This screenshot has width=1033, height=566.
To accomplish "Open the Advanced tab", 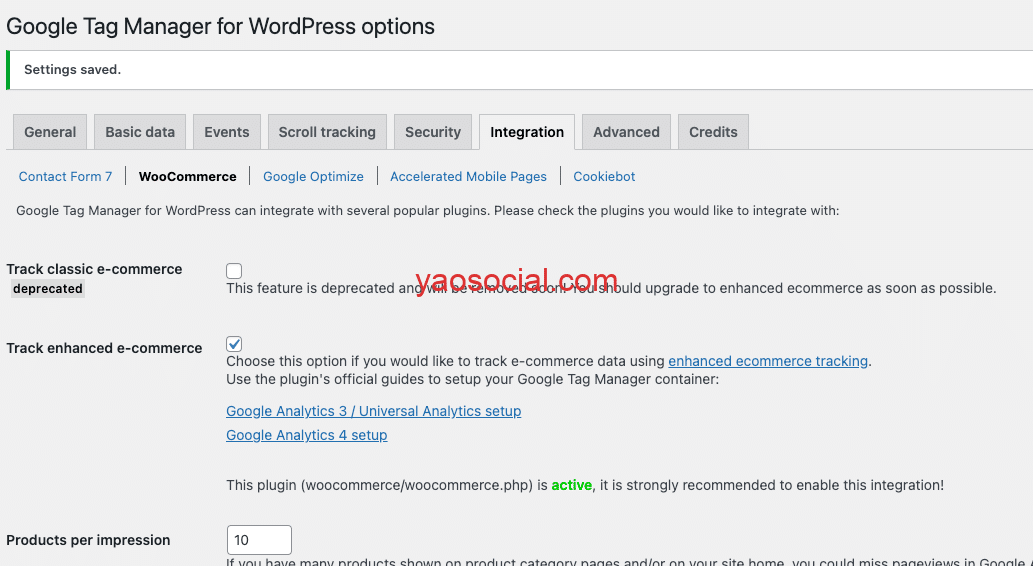I will tap(626, 132).
